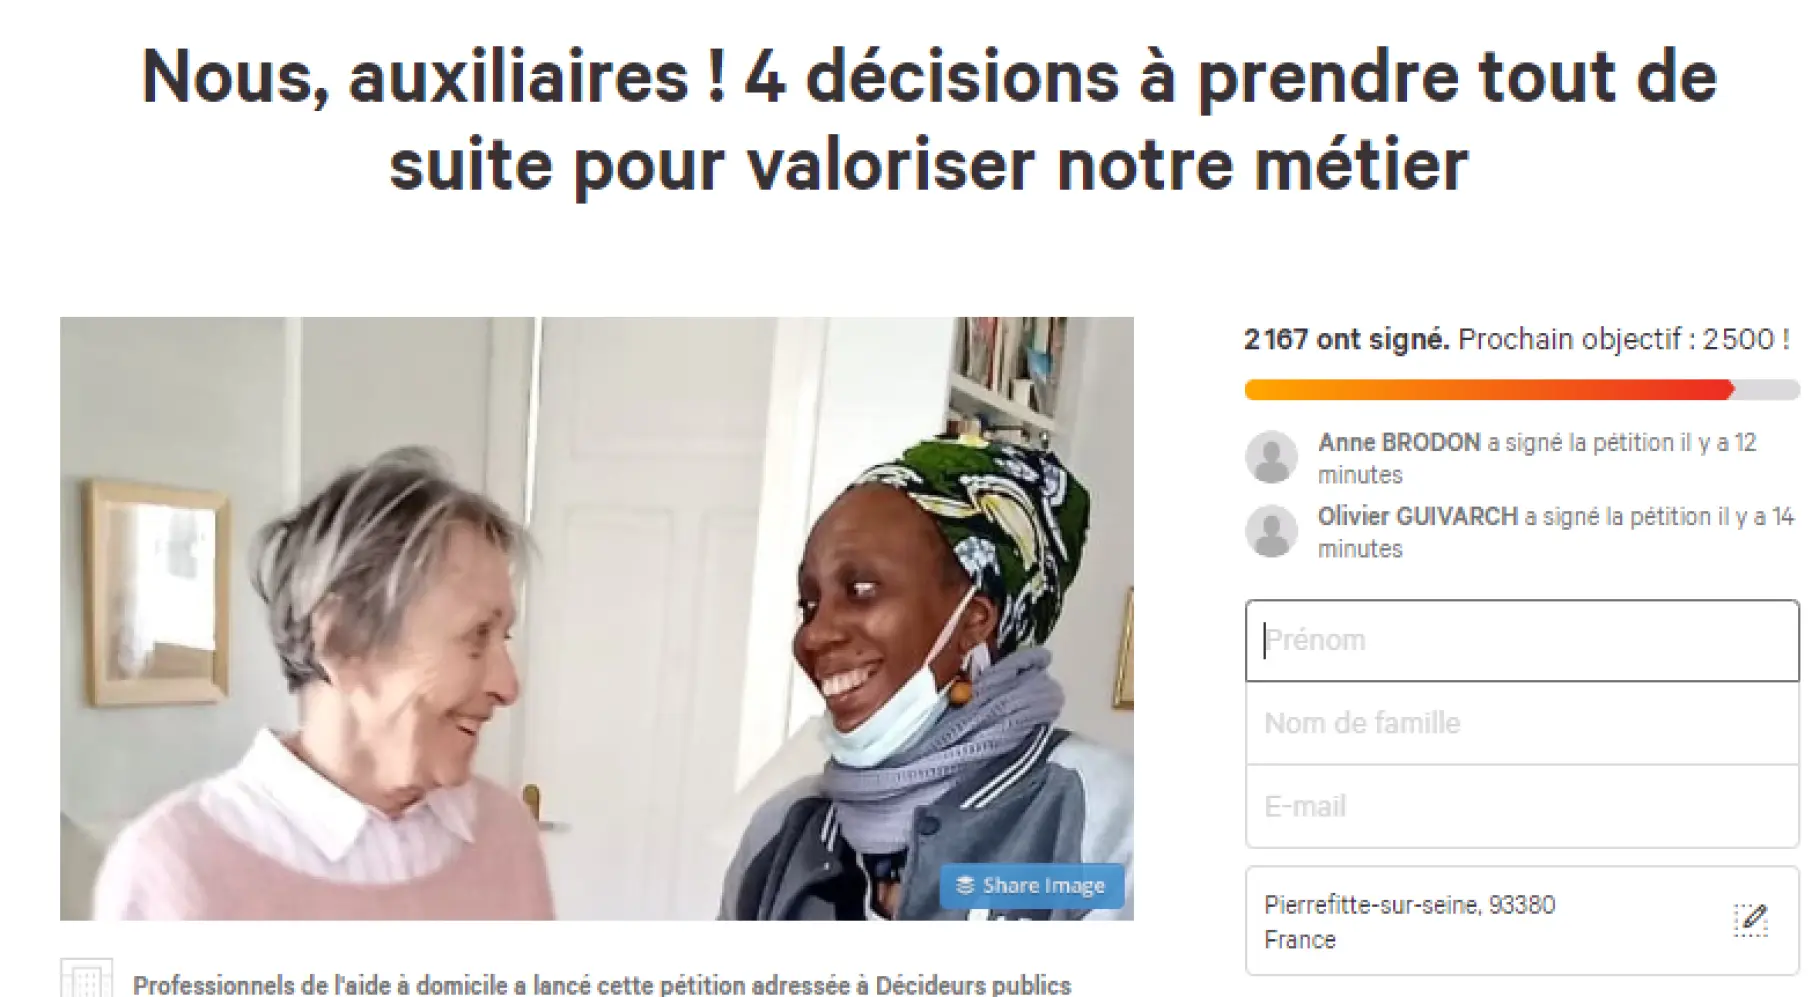Viewport: 1812px width, 997px height.
Task: Click the Pierrefitte-sur-seine location box
Action: [1522, 921]
